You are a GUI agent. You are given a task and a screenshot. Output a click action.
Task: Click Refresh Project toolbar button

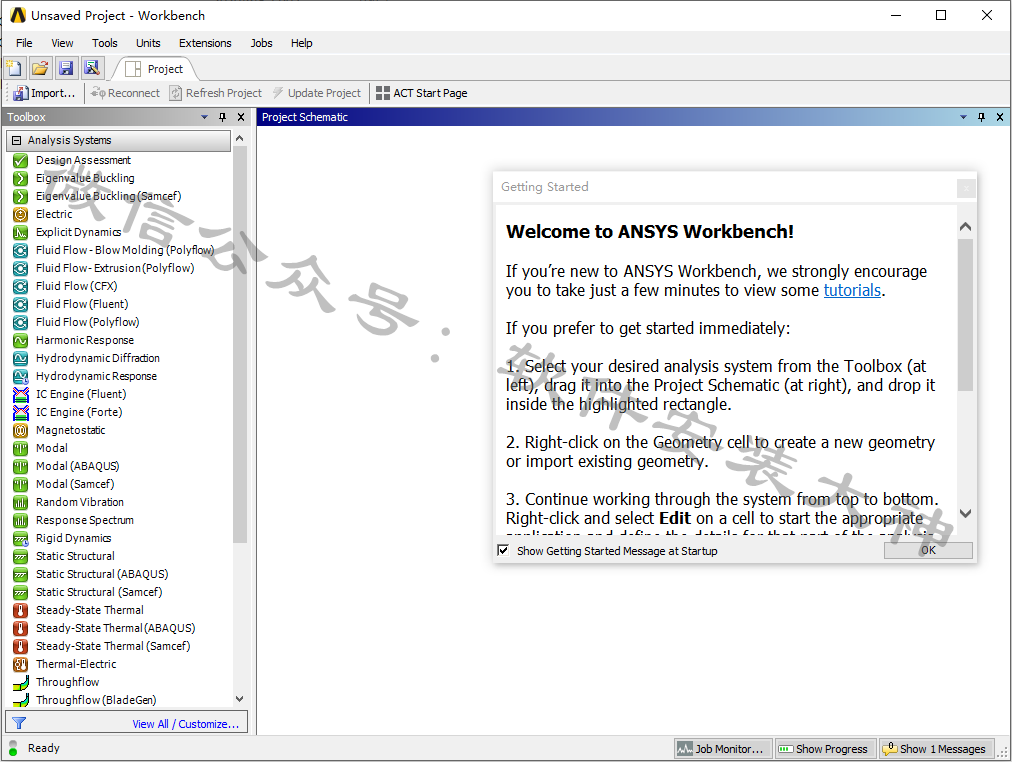[216, 93]
